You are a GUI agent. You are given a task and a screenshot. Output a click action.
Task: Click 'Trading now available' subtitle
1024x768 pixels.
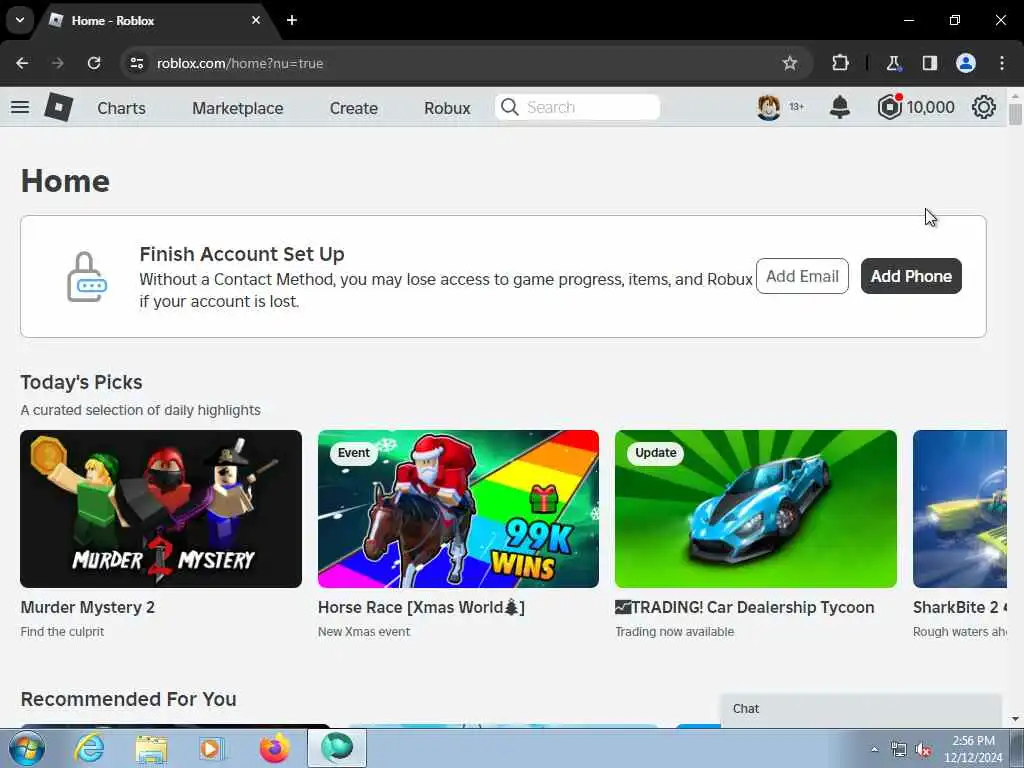[675, 632]
